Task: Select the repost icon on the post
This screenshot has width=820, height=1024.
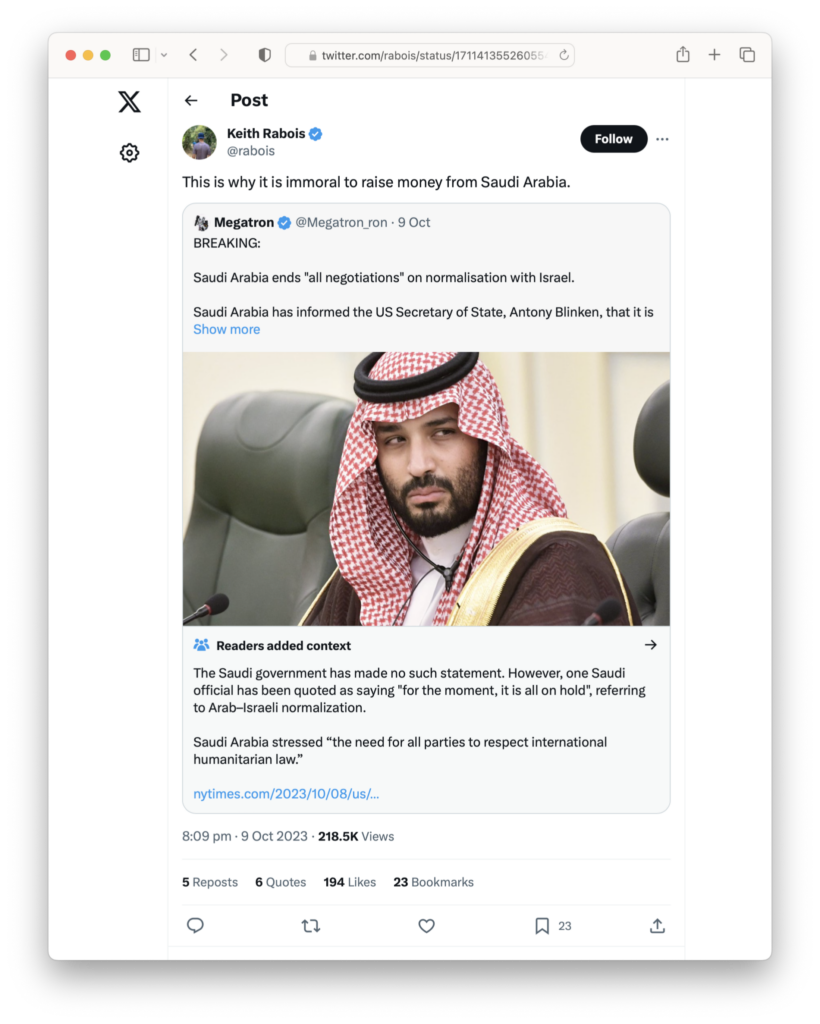Action: coord(310,926)
